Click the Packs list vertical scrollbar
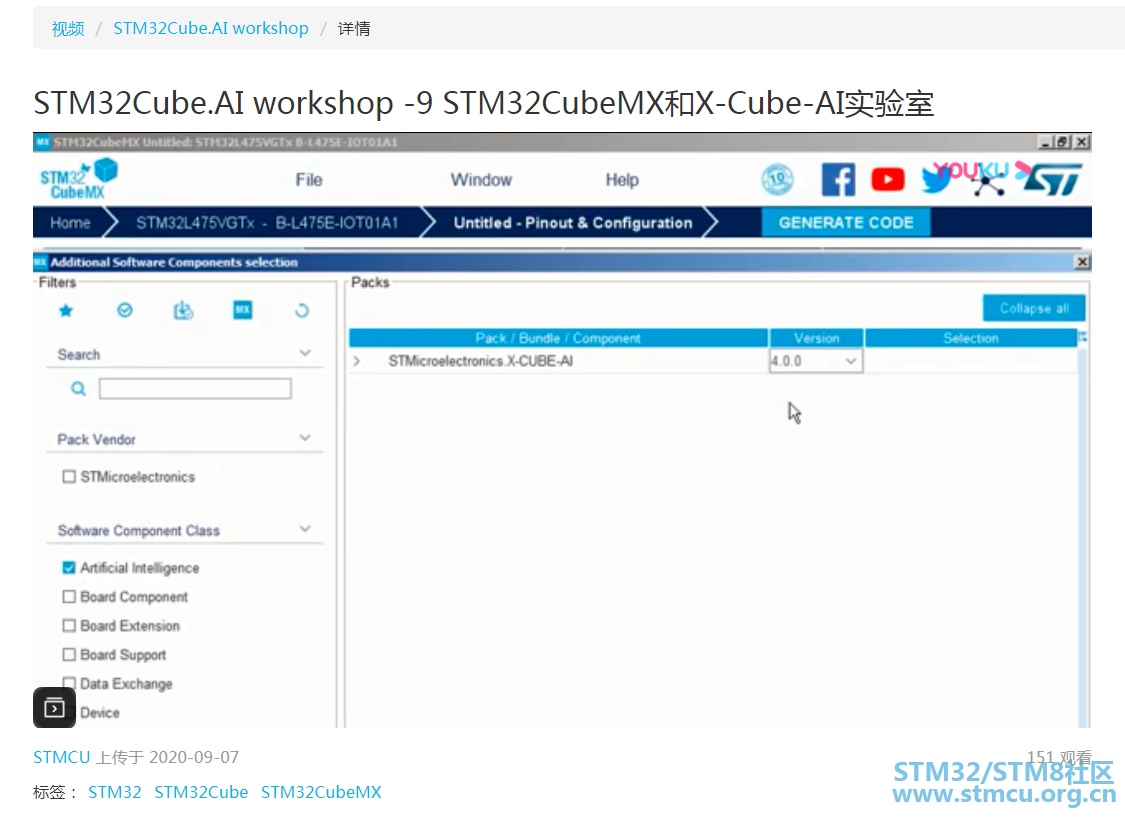 pyautogui.click(x=1083, y=538)
